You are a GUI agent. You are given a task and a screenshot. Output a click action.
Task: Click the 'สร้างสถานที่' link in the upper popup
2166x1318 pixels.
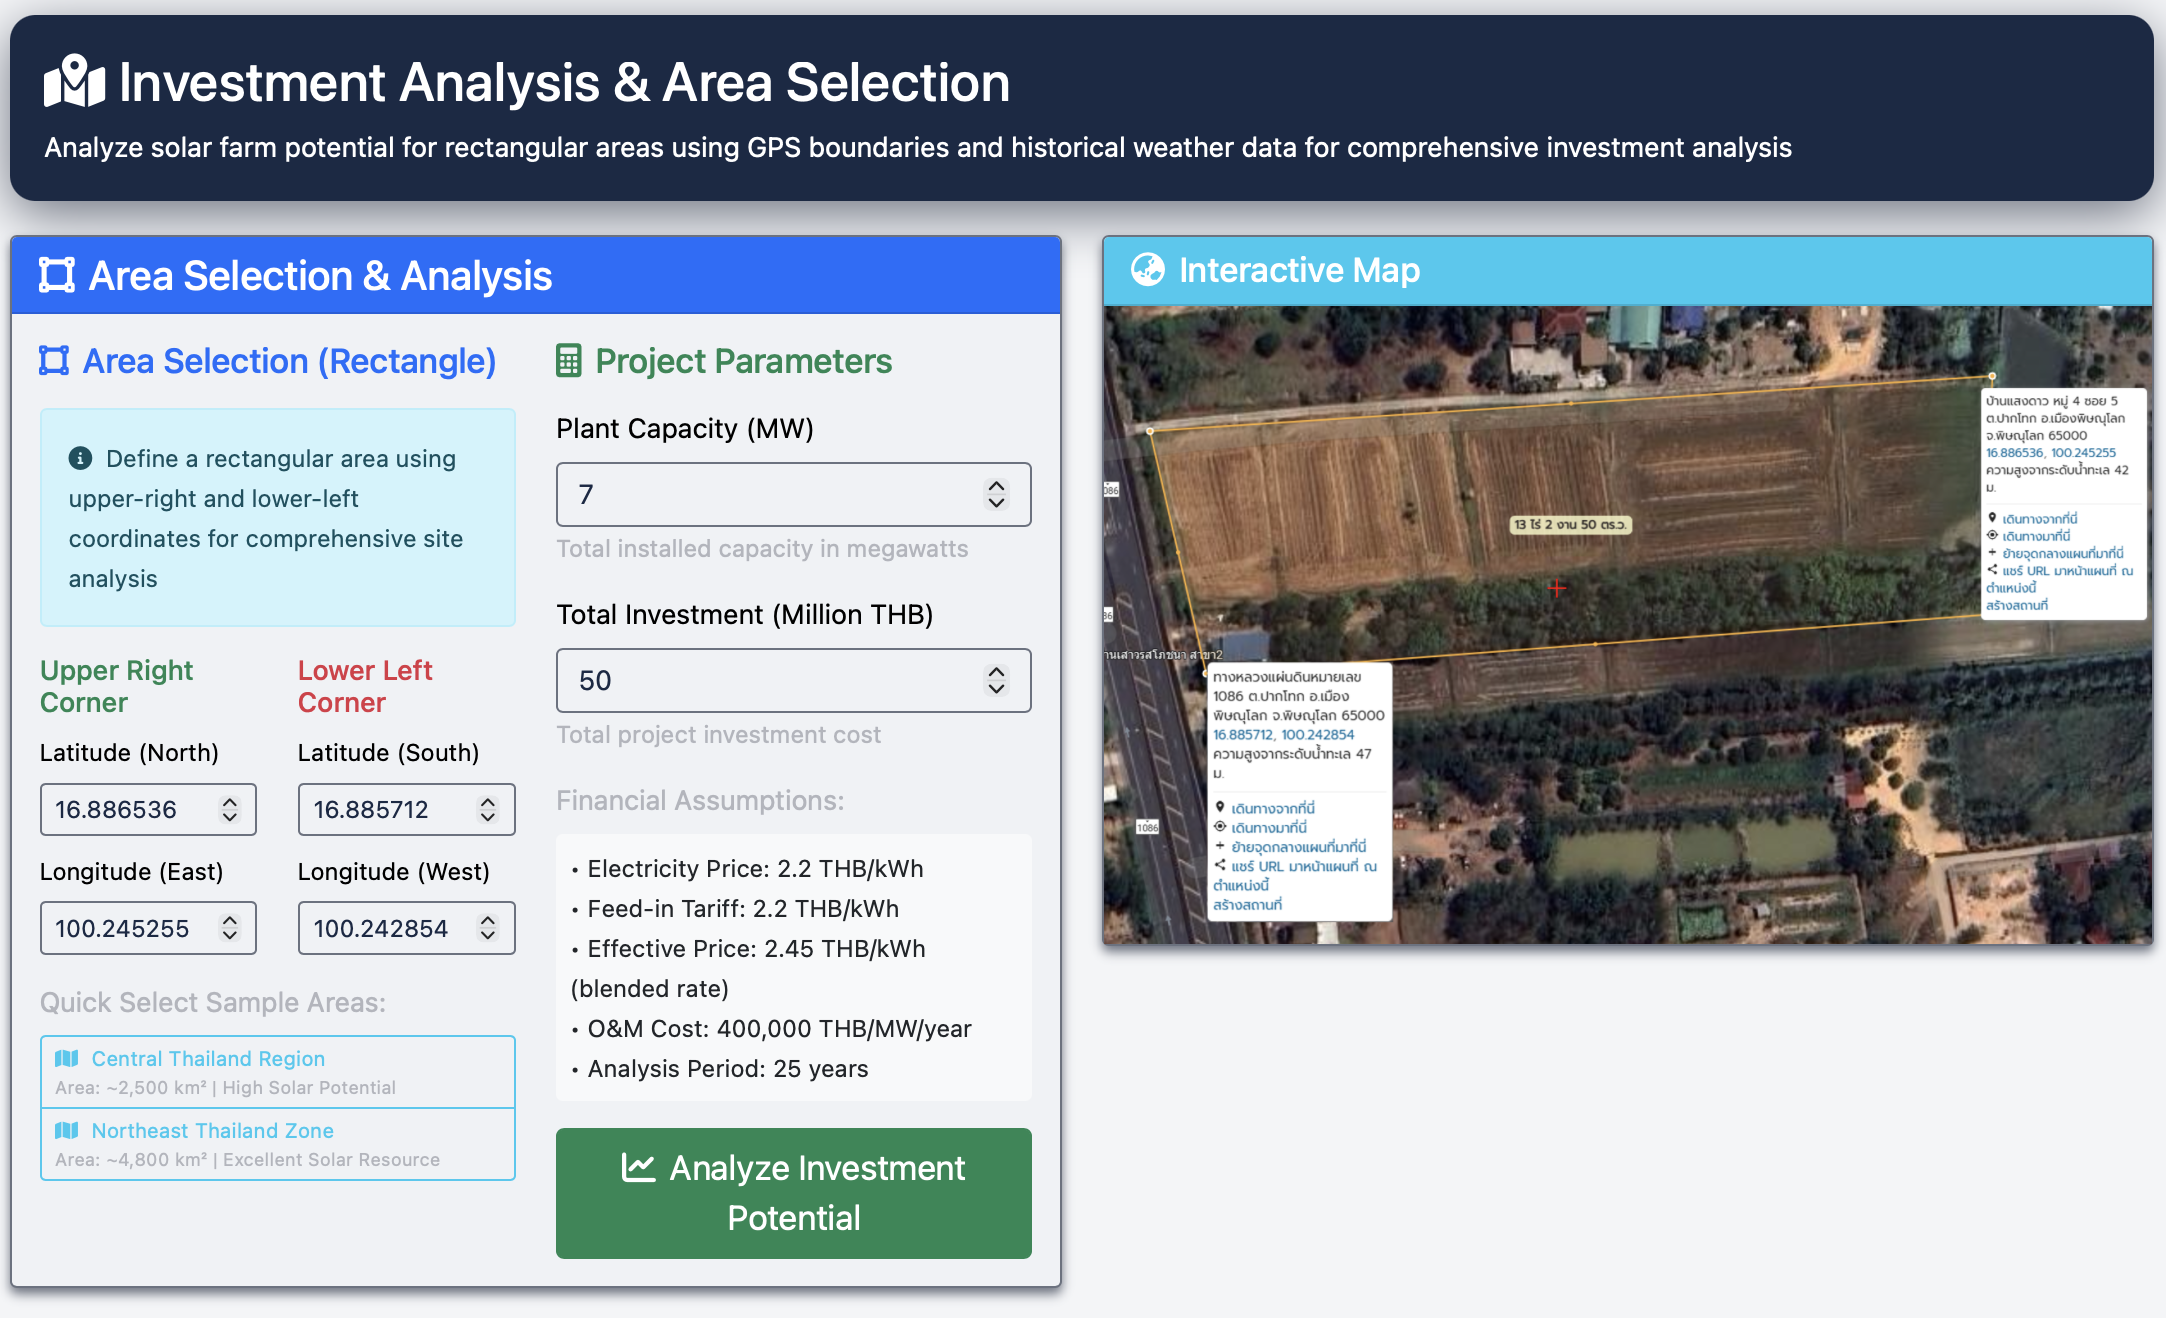pos(2017,605)
